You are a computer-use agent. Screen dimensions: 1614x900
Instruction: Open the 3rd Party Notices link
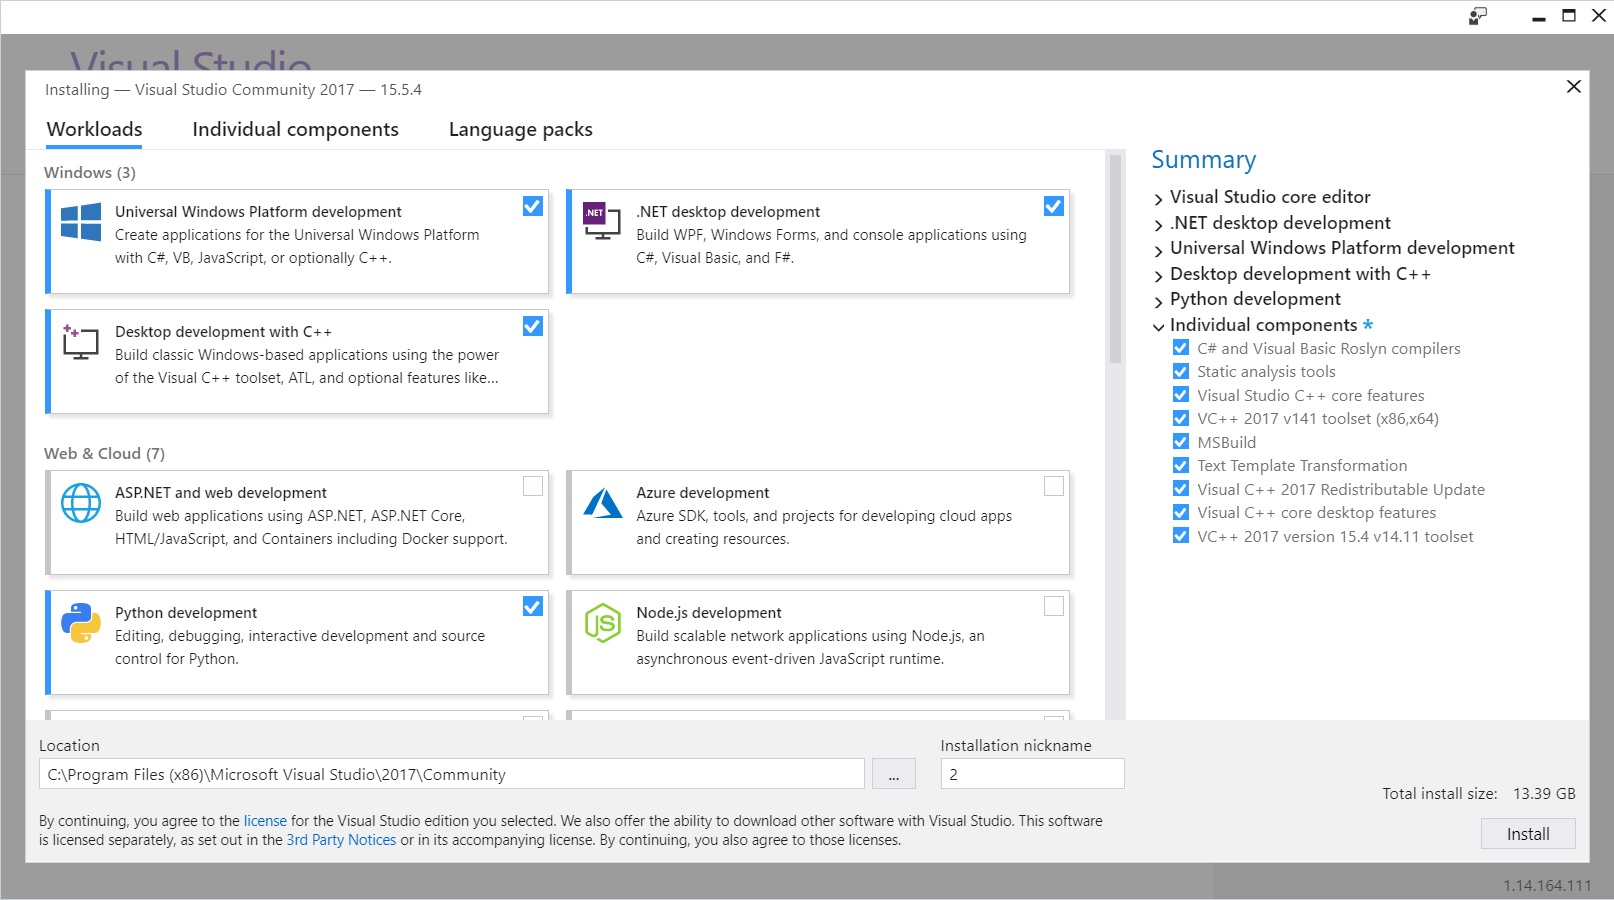pyautogui.click(x=341, y=840)
